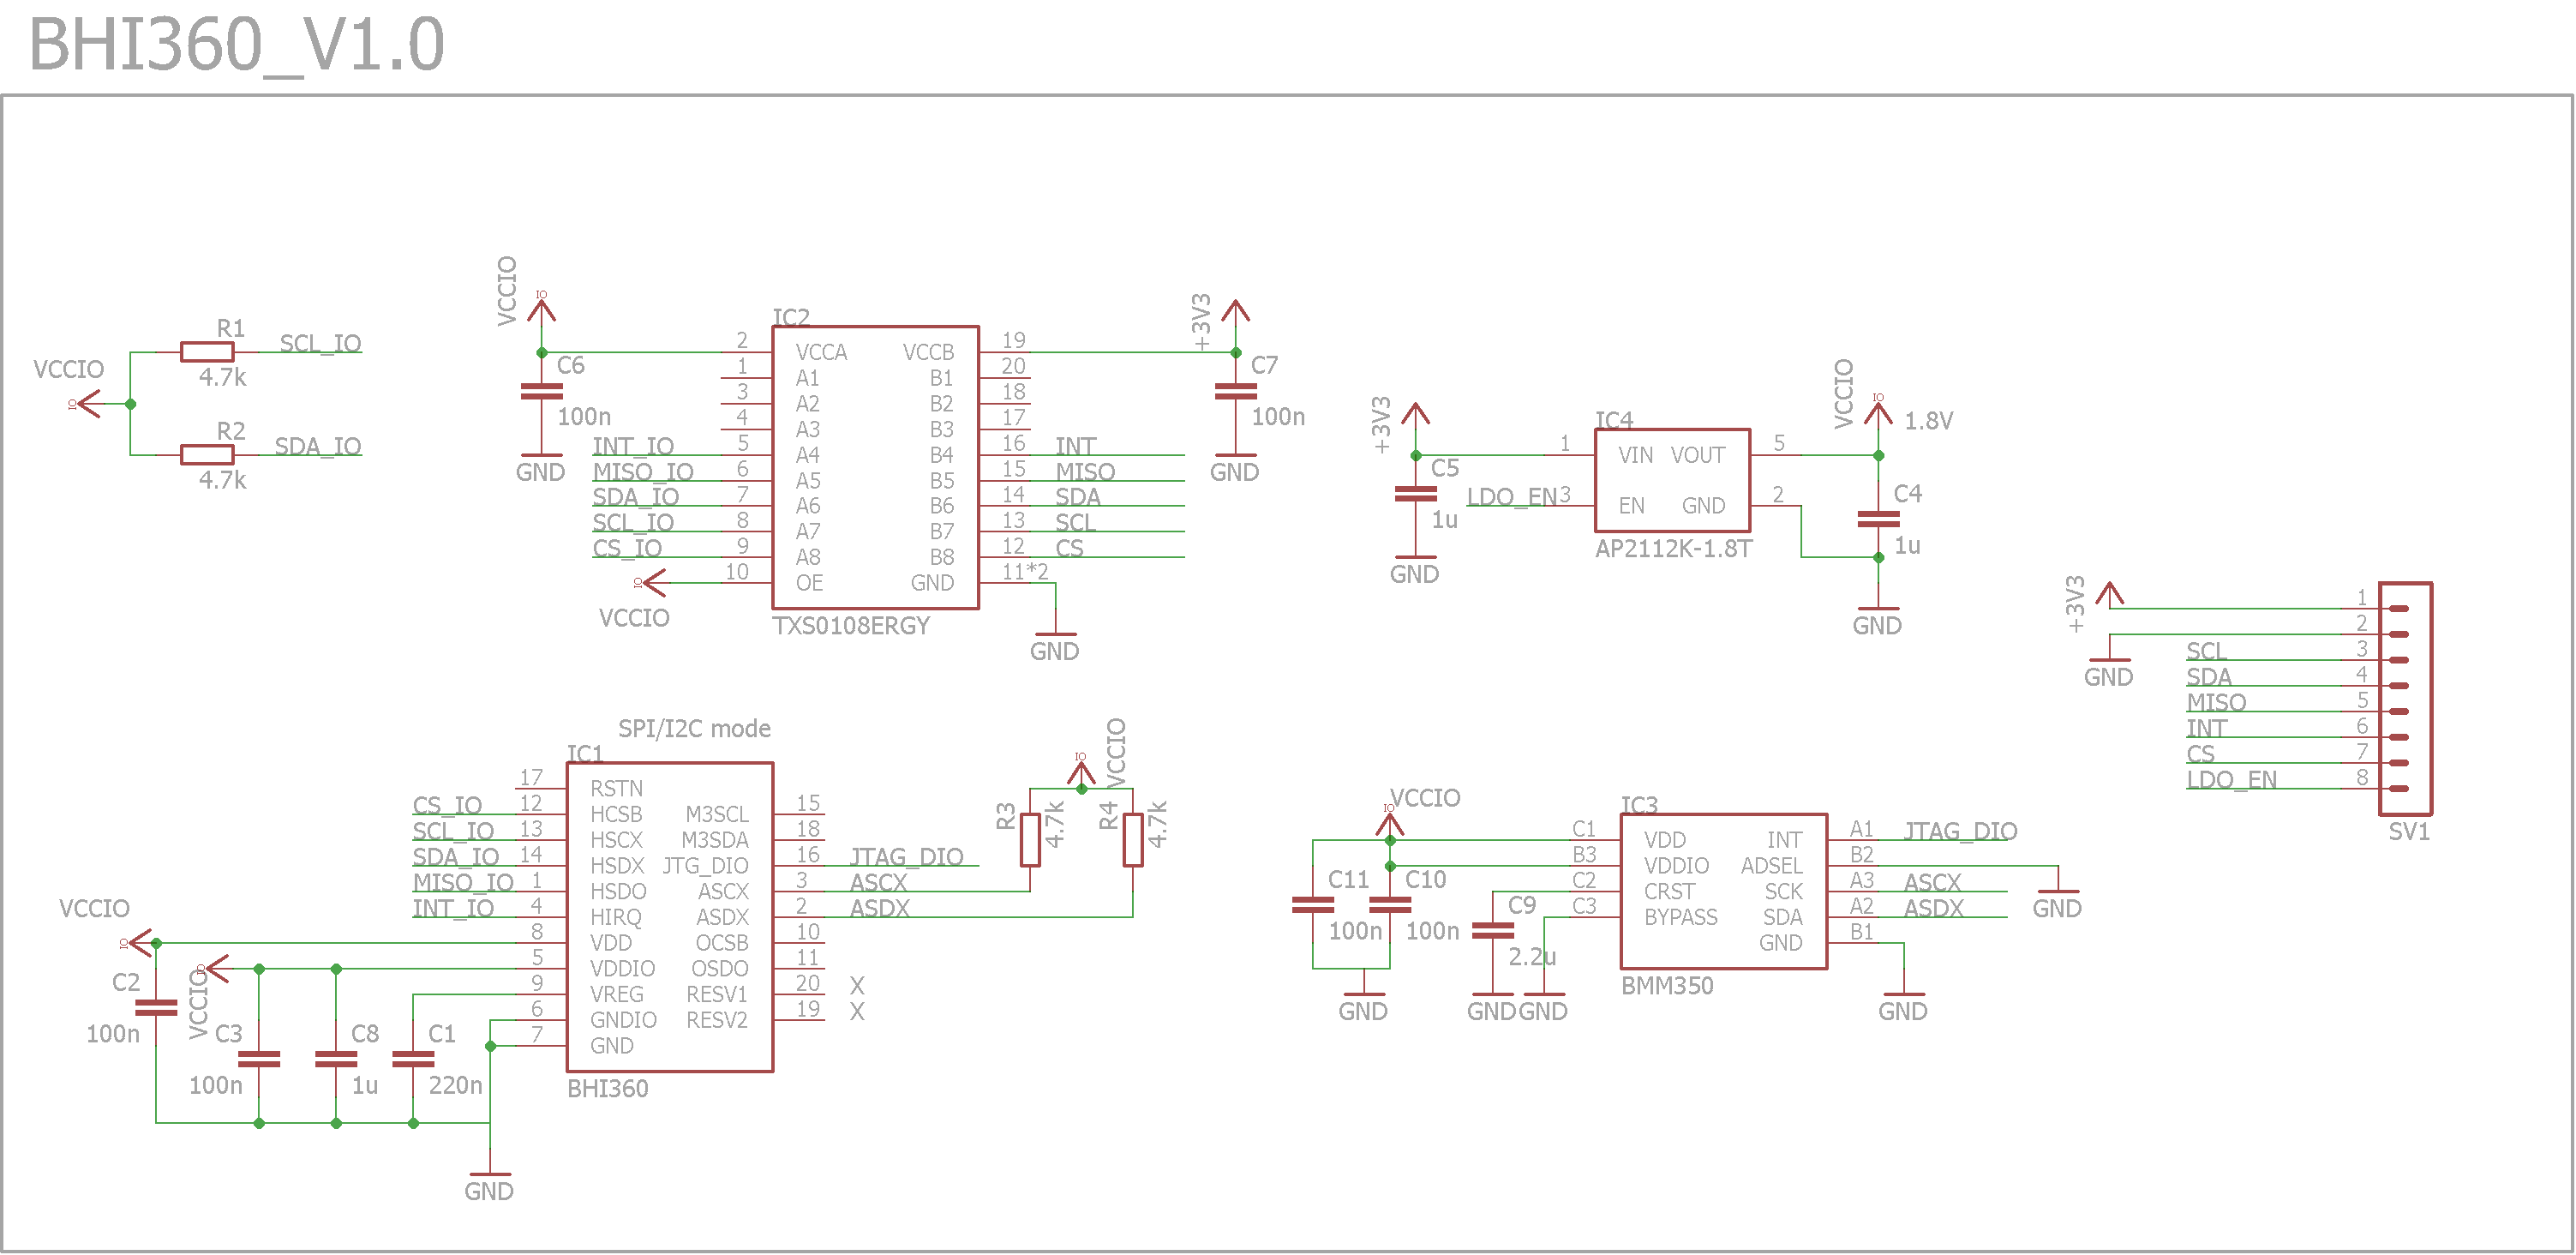This screenshot has height=1255, width=2576.
Task: Select the BMM350 IC3 chip body
Action: pyautogui.click(x=1723, y=891)
